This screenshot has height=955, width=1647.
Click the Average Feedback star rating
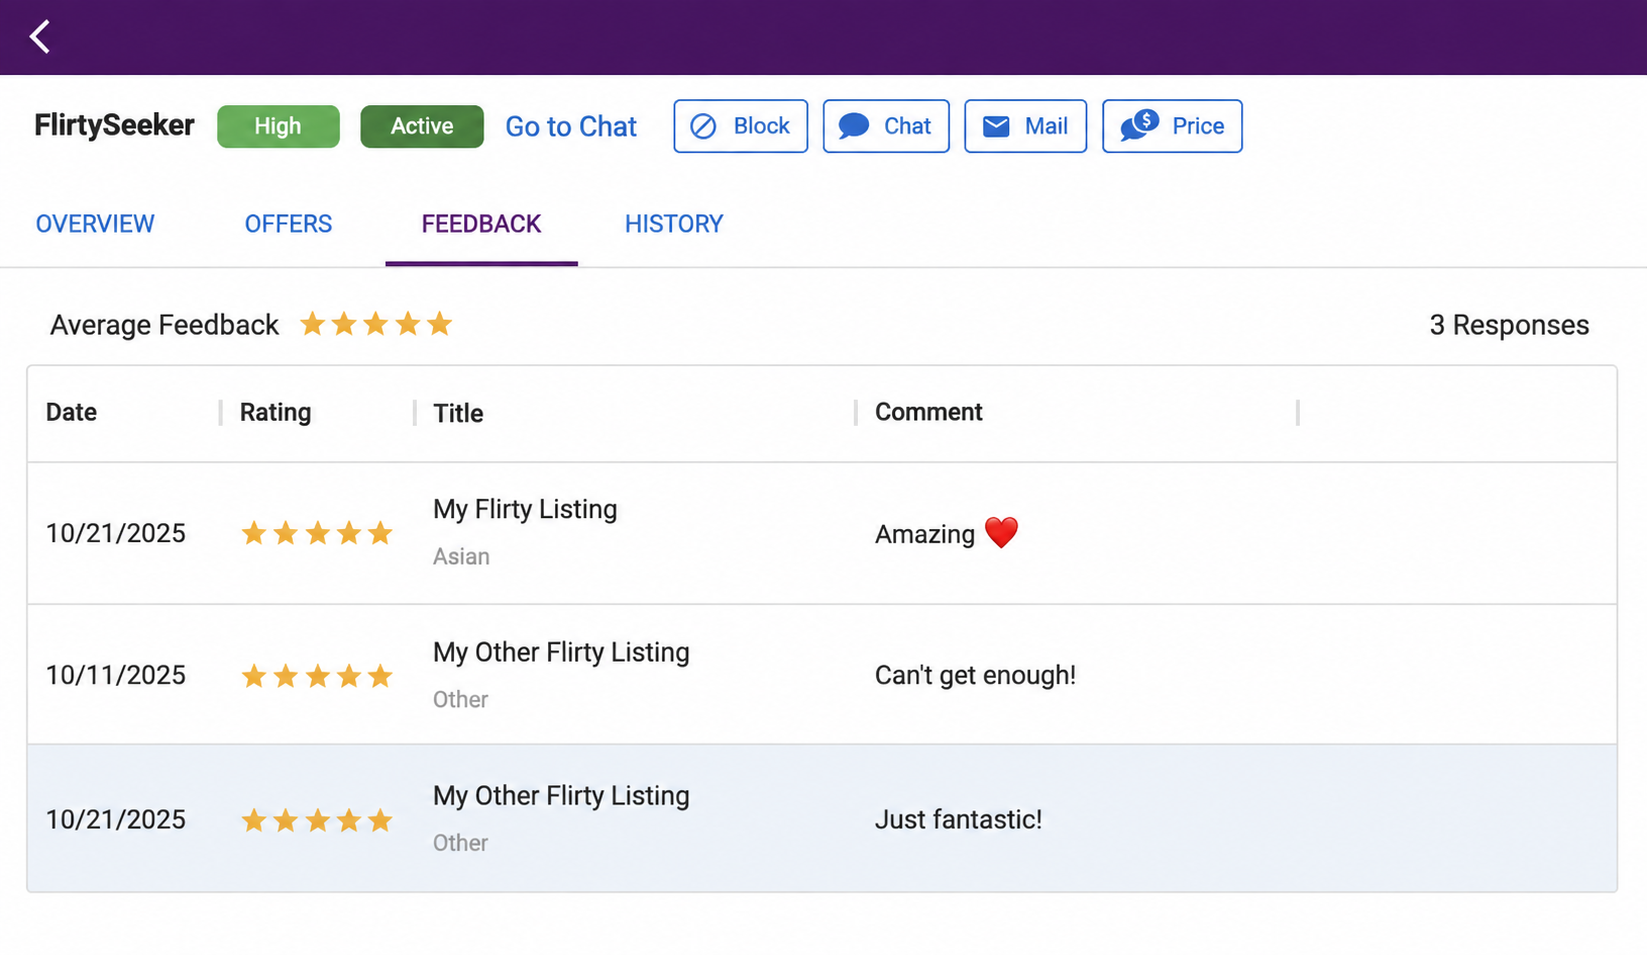pyautogui.click(x=376, y=324)
